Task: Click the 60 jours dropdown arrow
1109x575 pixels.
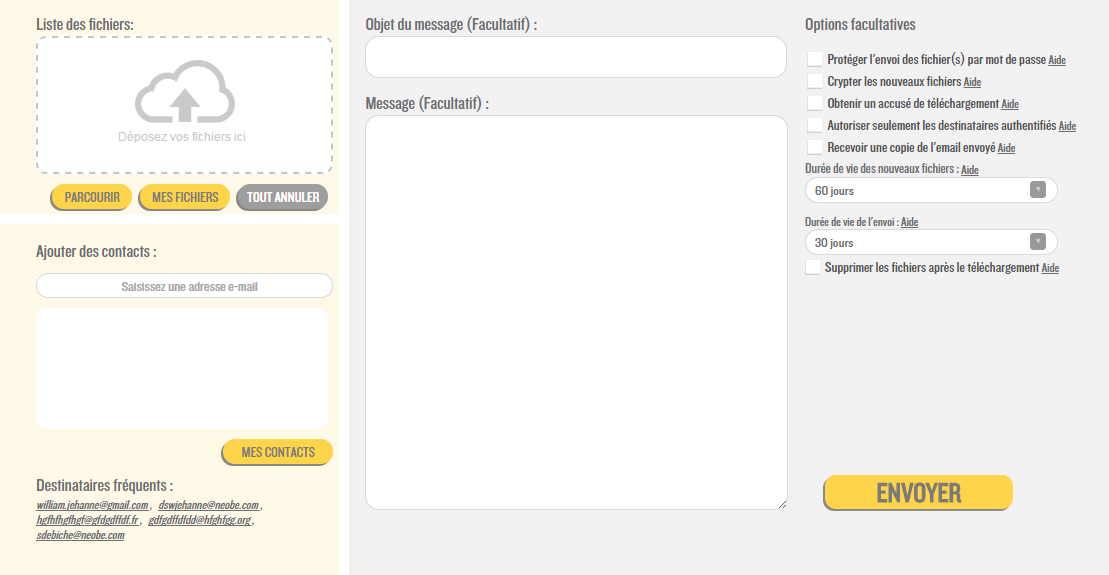Action: (1037, 190)
